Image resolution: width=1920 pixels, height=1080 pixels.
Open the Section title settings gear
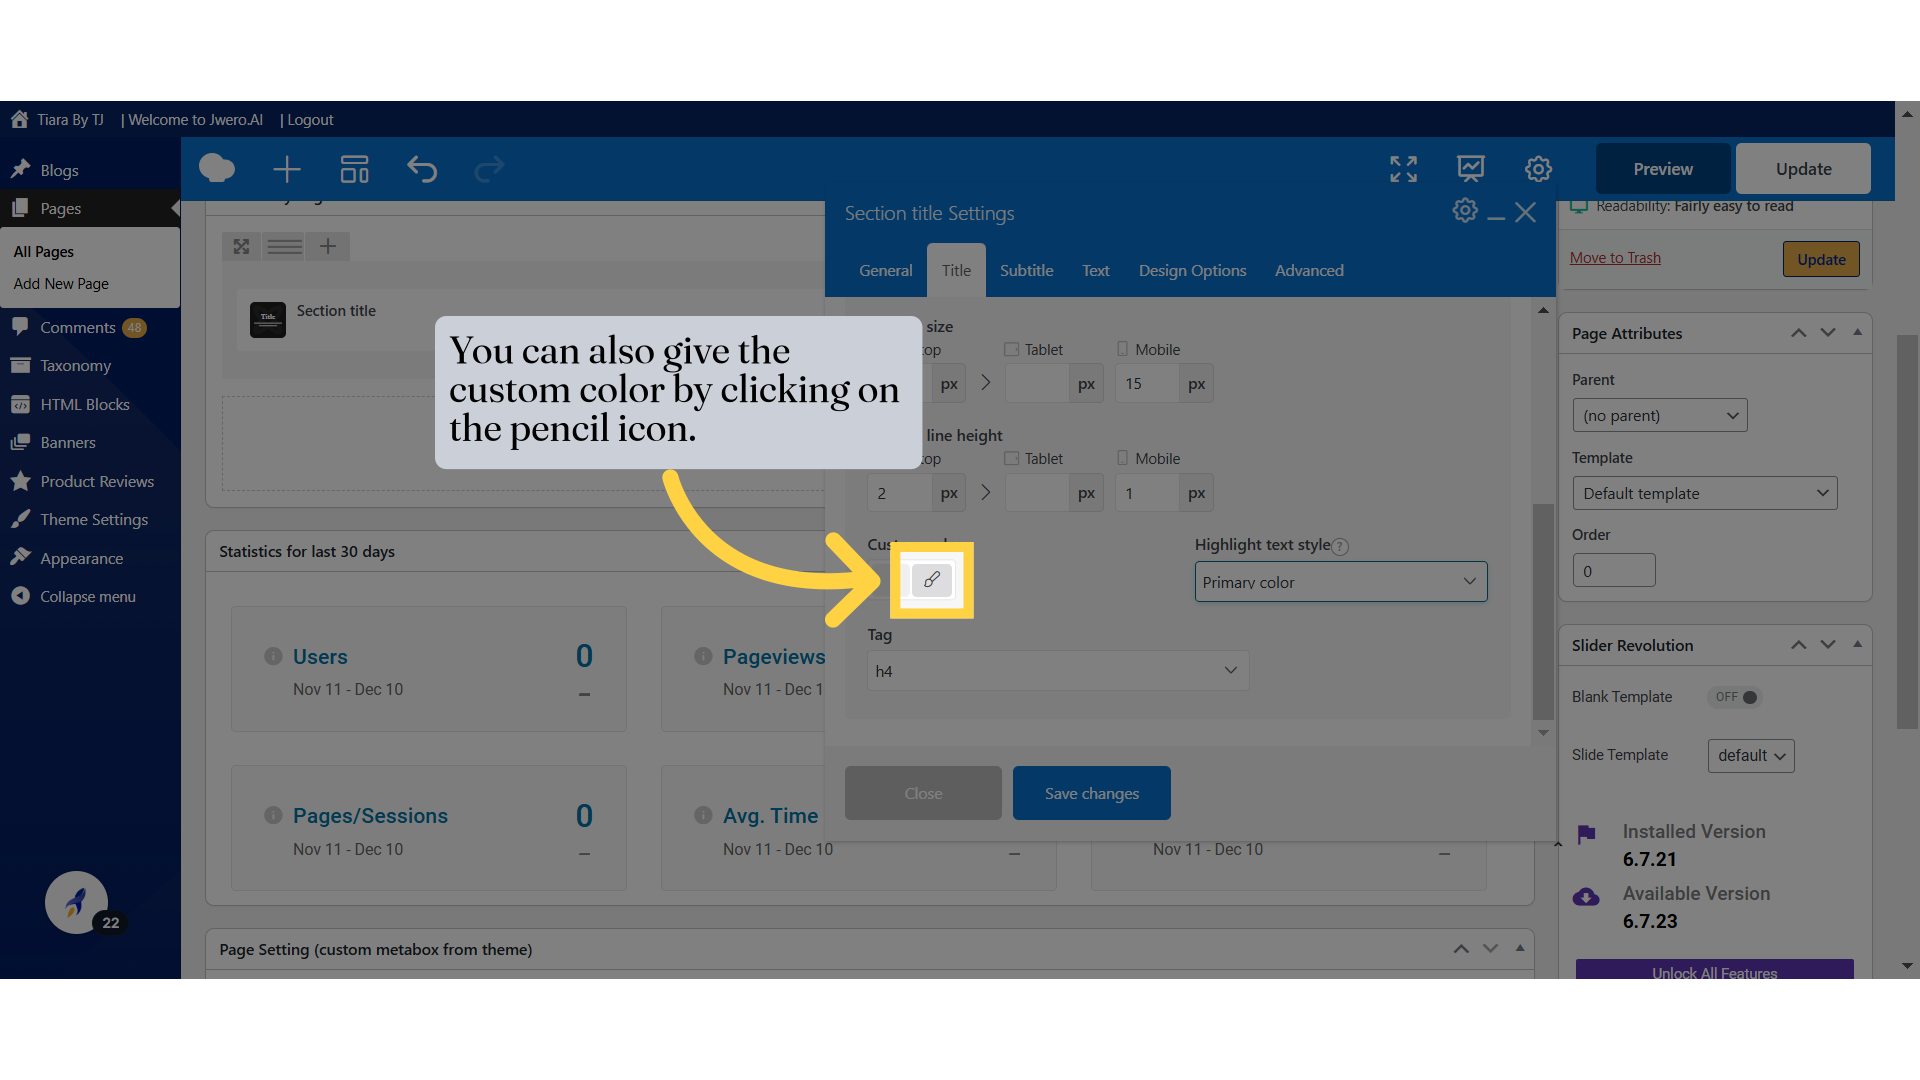(1465, 211)
